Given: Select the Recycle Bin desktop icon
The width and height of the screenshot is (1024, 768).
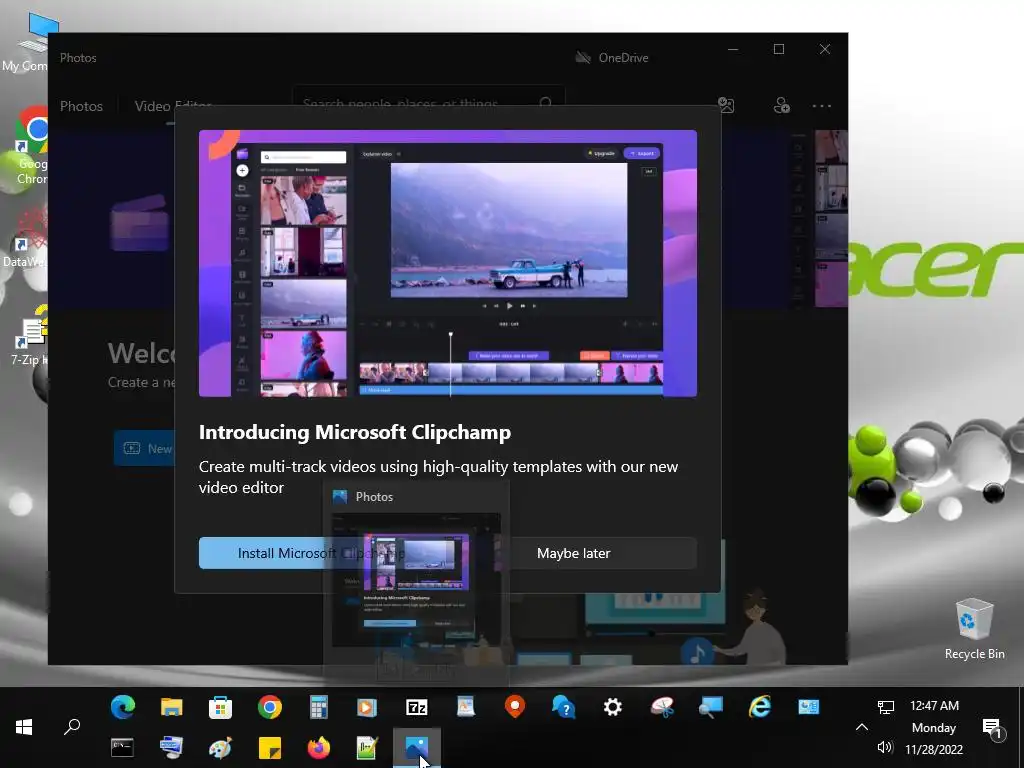Looking at the screenshot, I should [974, 628].
